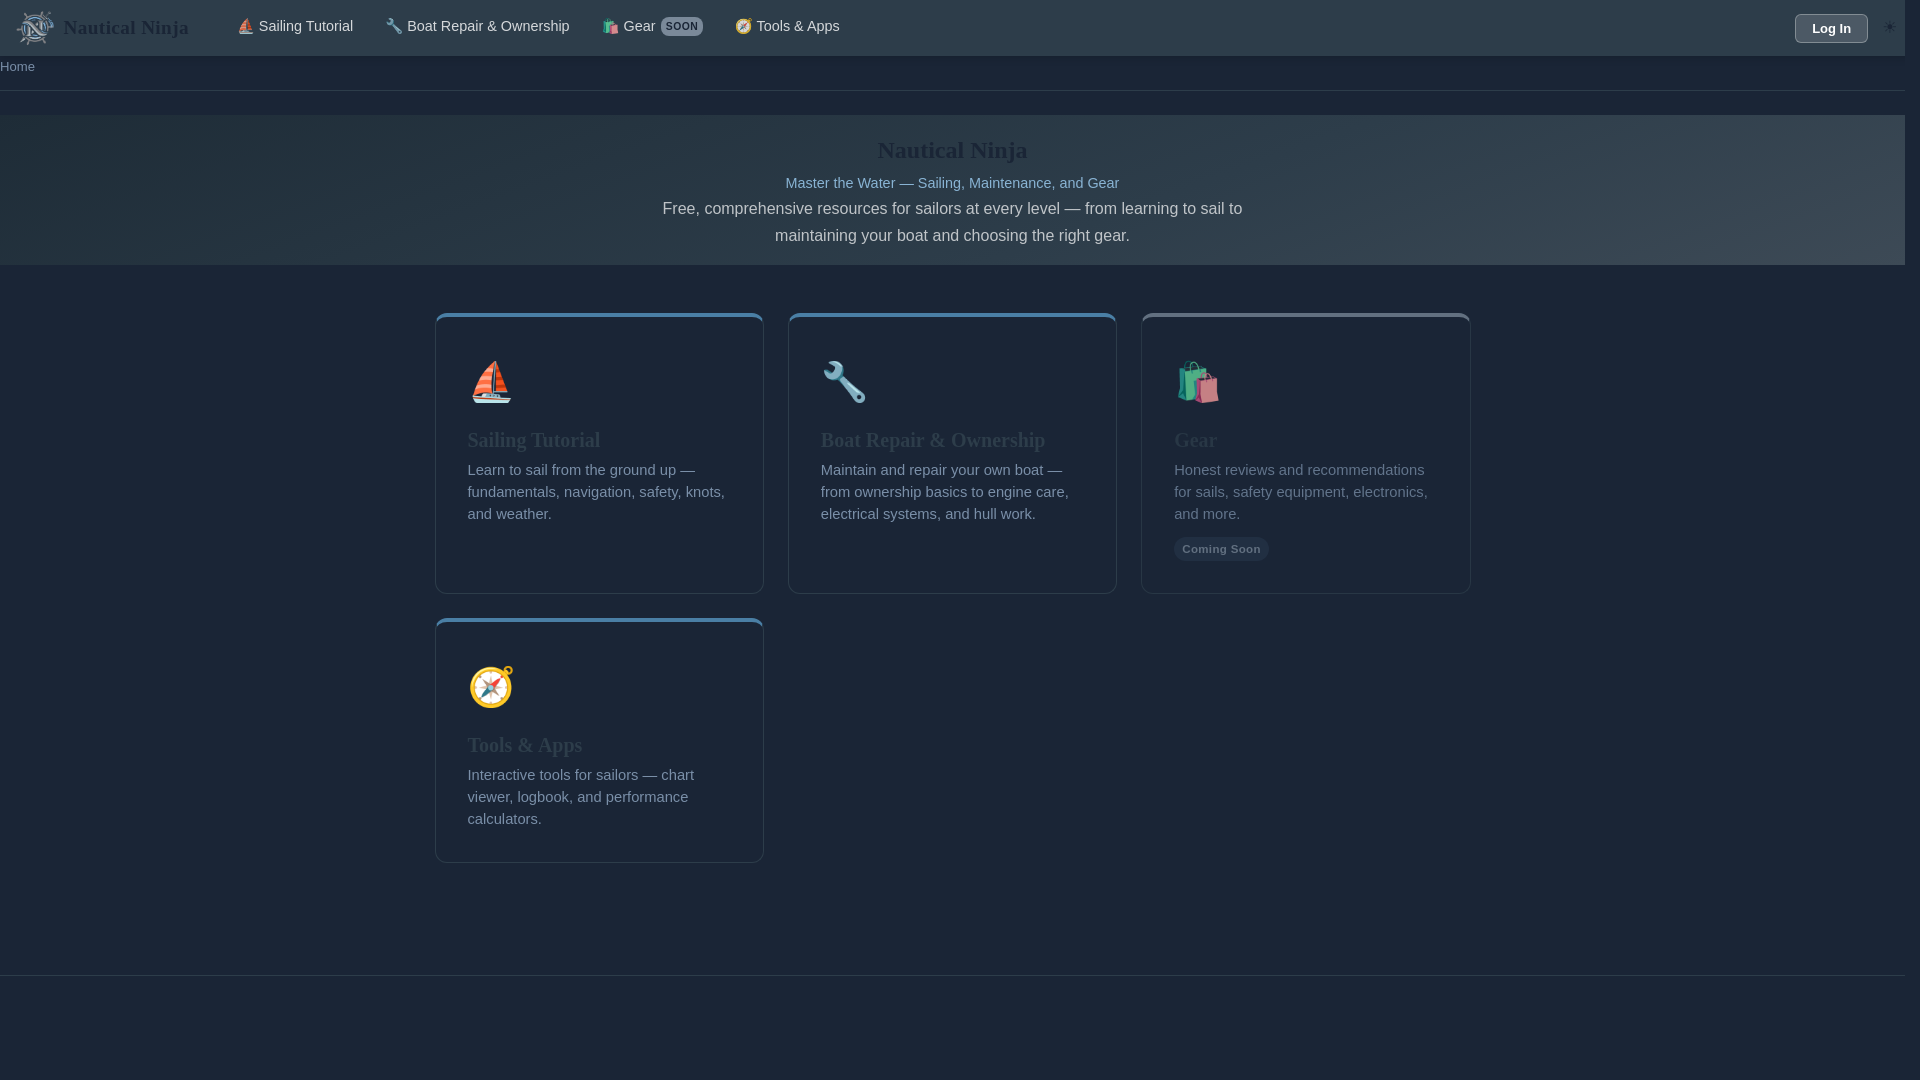Open the Boat Repair & Ownership card heading
Screen dimensions: 1920x1080
pos(932,440)
